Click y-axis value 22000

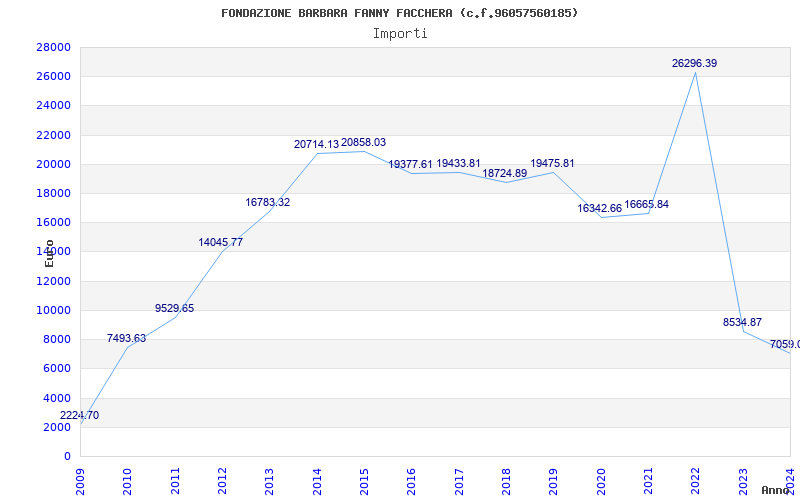pyautogui.click(x=54, y=135)
